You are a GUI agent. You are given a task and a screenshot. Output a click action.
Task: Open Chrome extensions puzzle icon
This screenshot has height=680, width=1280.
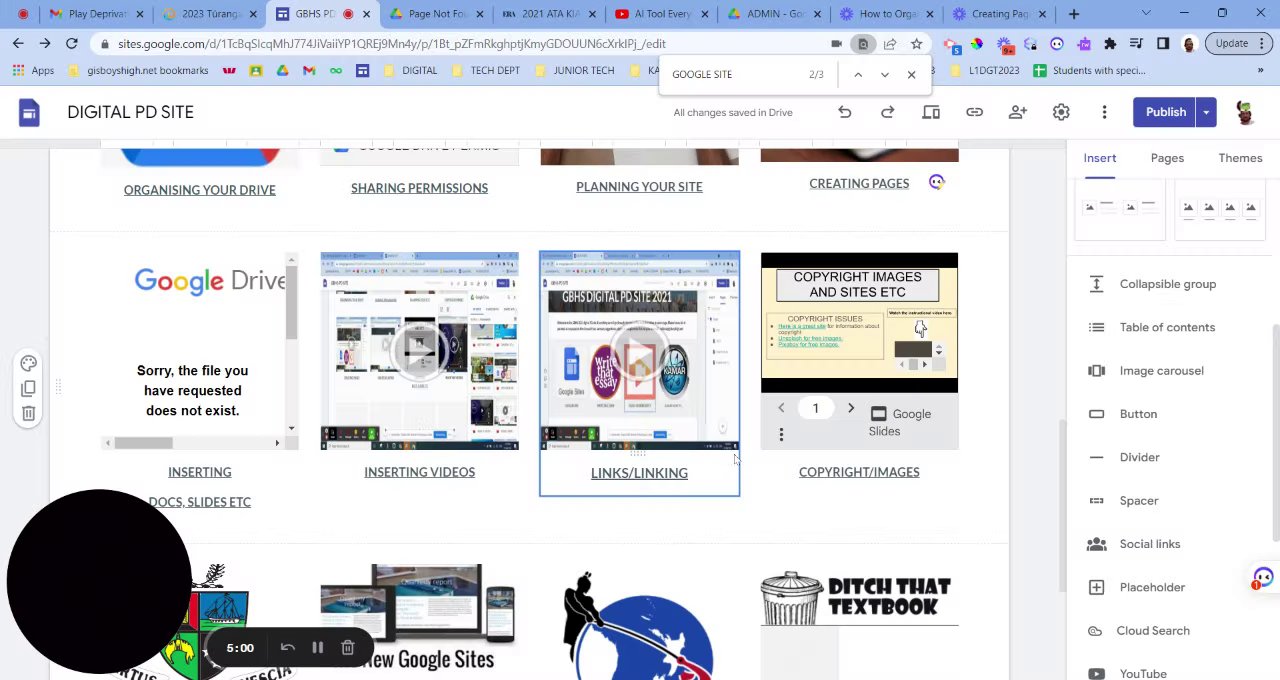[x=1109, y=44]
